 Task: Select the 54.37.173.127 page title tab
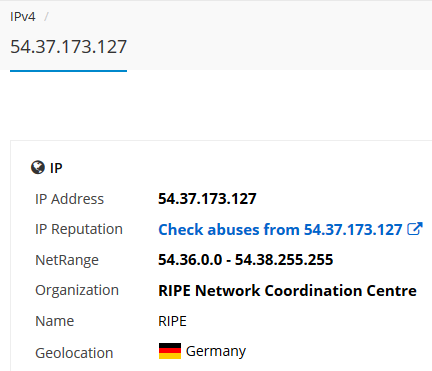pos(68,46)
